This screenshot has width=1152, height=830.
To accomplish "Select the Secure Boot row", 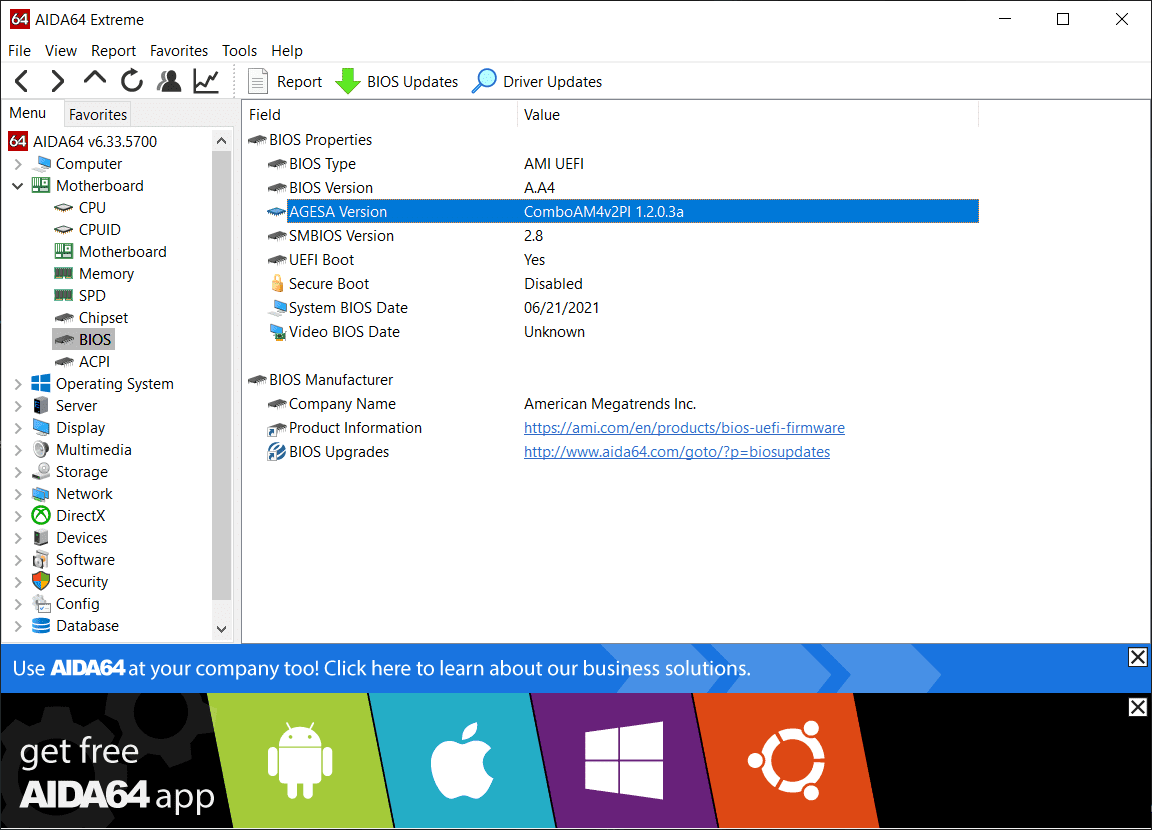I will tap(622, 284).
